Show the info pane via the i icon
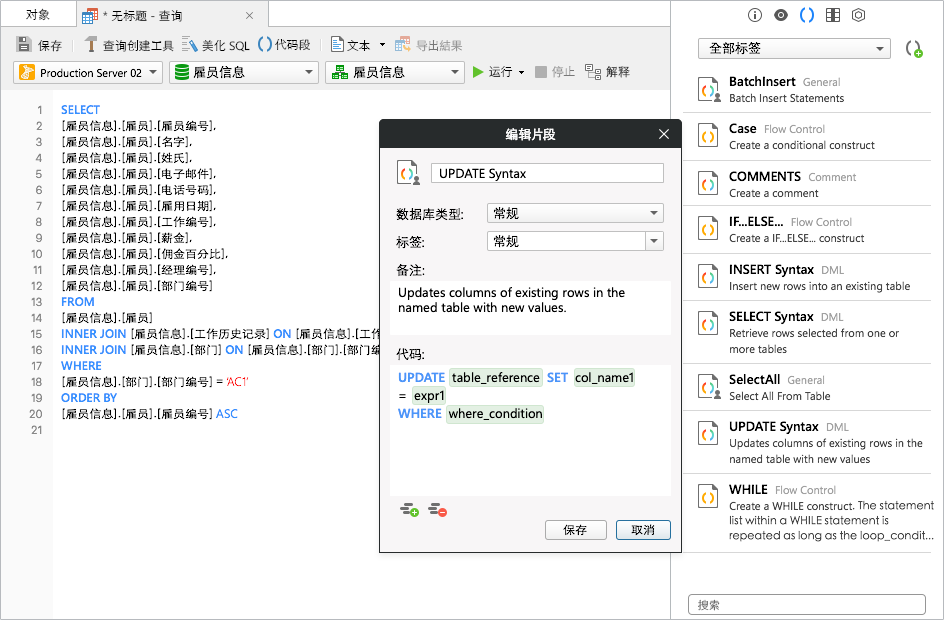The height and width of the screenshot is (620, 944). 755,15
